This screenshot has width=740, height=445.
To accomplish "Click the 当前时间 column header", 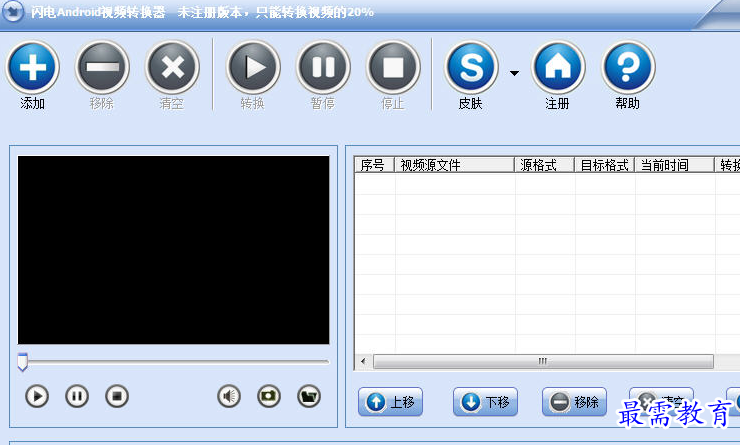I will 674,165.
